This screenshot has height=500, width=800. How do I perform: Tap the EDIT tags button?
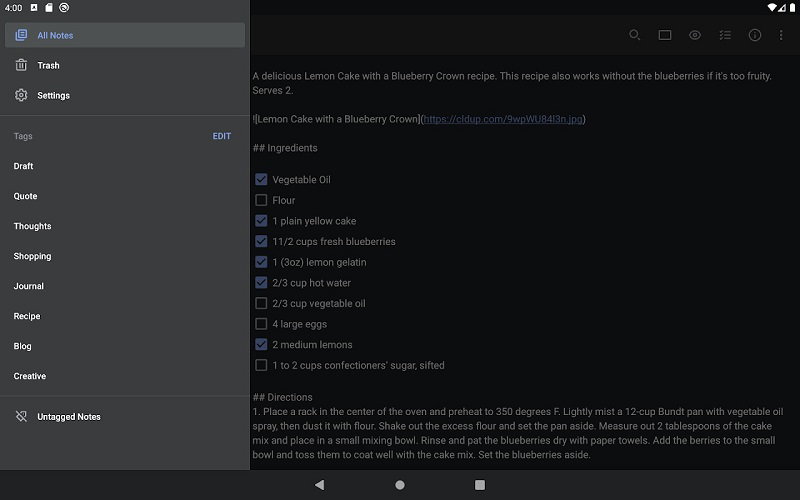click(221, 136)
